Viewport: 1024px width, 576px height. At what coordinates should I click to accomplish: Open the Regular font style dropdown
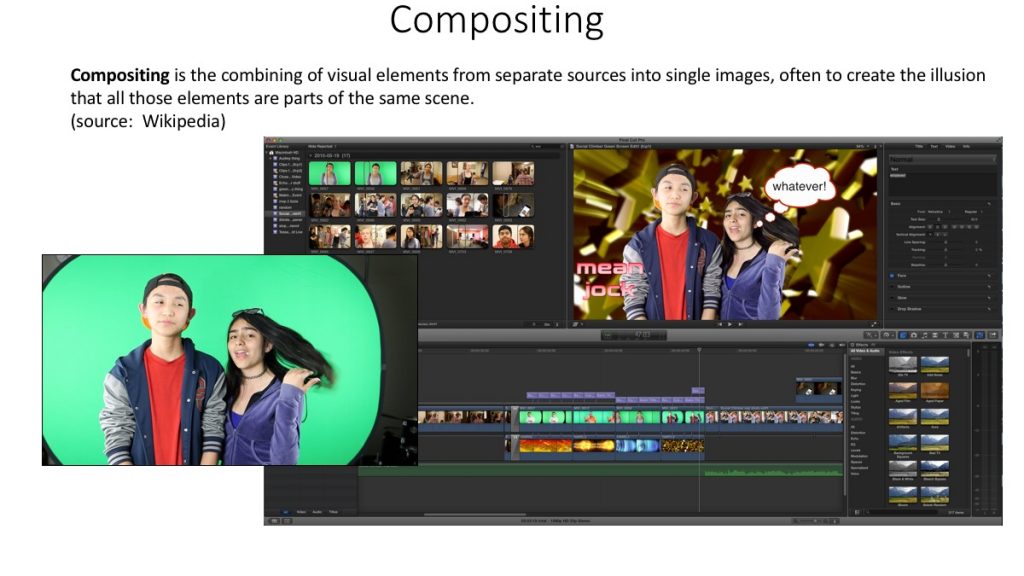pyautogui.click(x=974, y=212)
